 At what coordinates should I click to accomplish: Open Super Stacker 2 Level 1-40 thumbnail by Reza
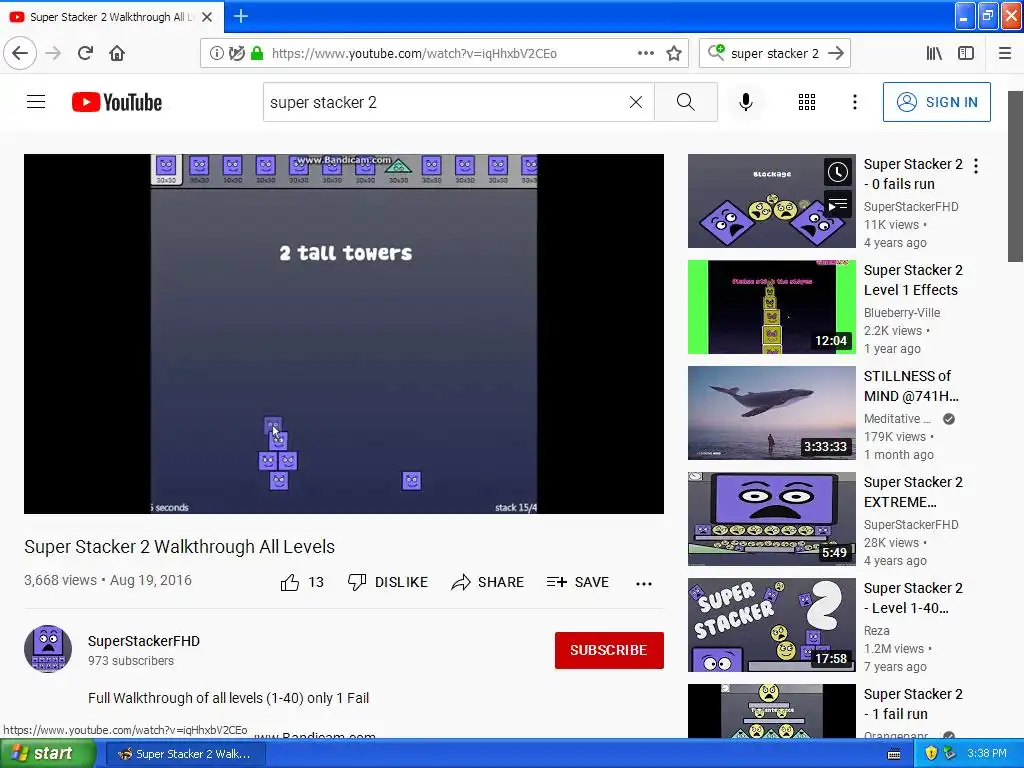point(771,624)
